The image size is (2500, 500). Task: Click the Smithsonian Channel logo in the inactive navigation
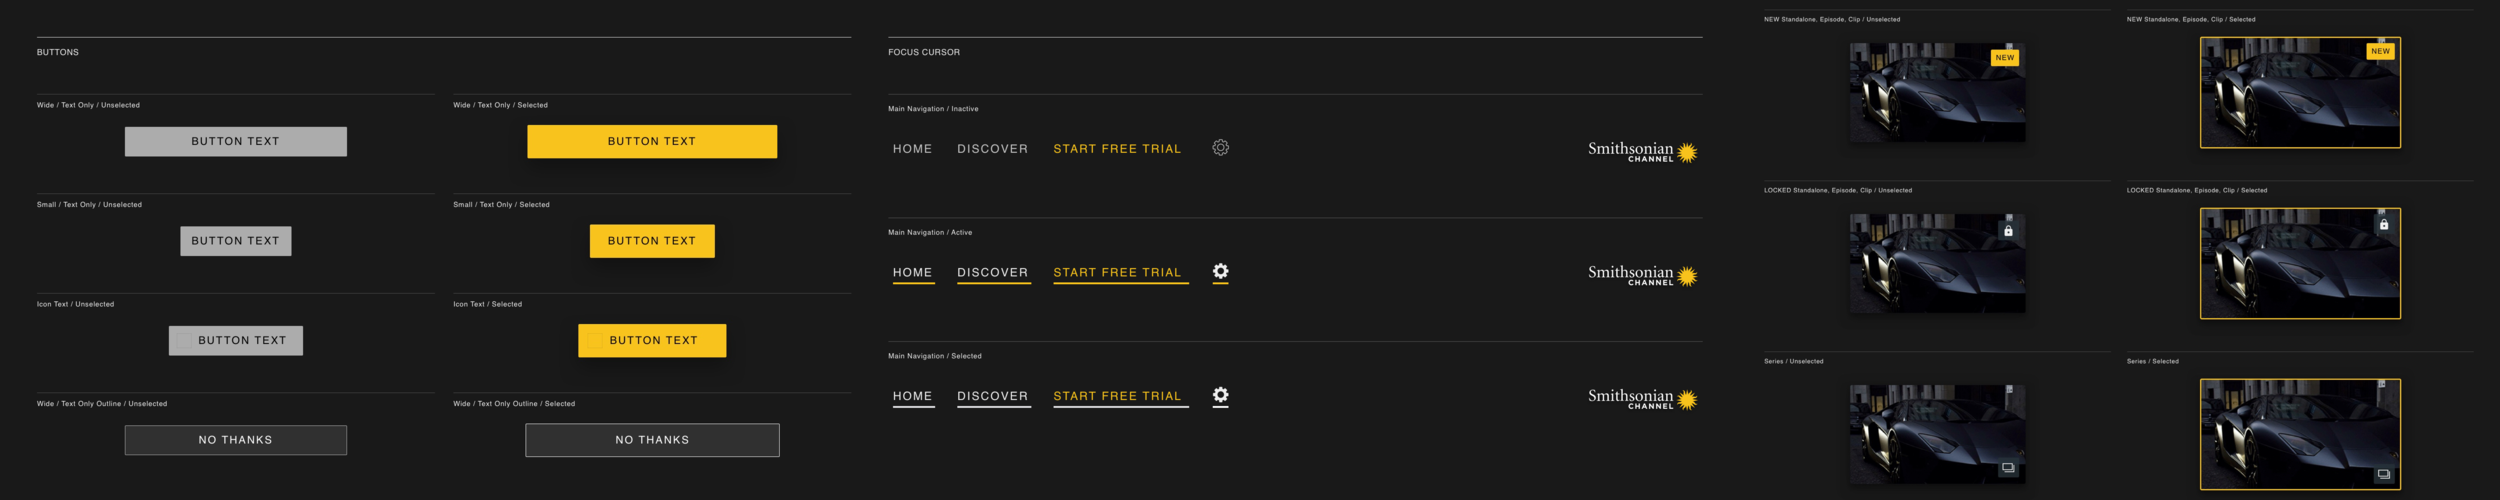tap(1642, 151)
